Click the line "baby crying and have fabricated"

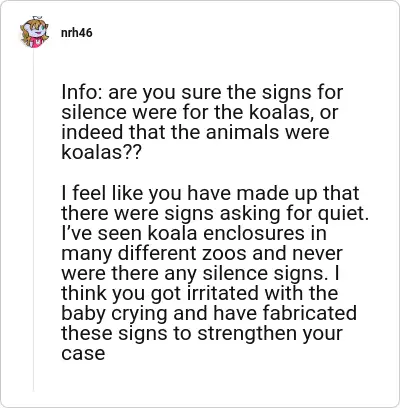(x=209, y=313)
